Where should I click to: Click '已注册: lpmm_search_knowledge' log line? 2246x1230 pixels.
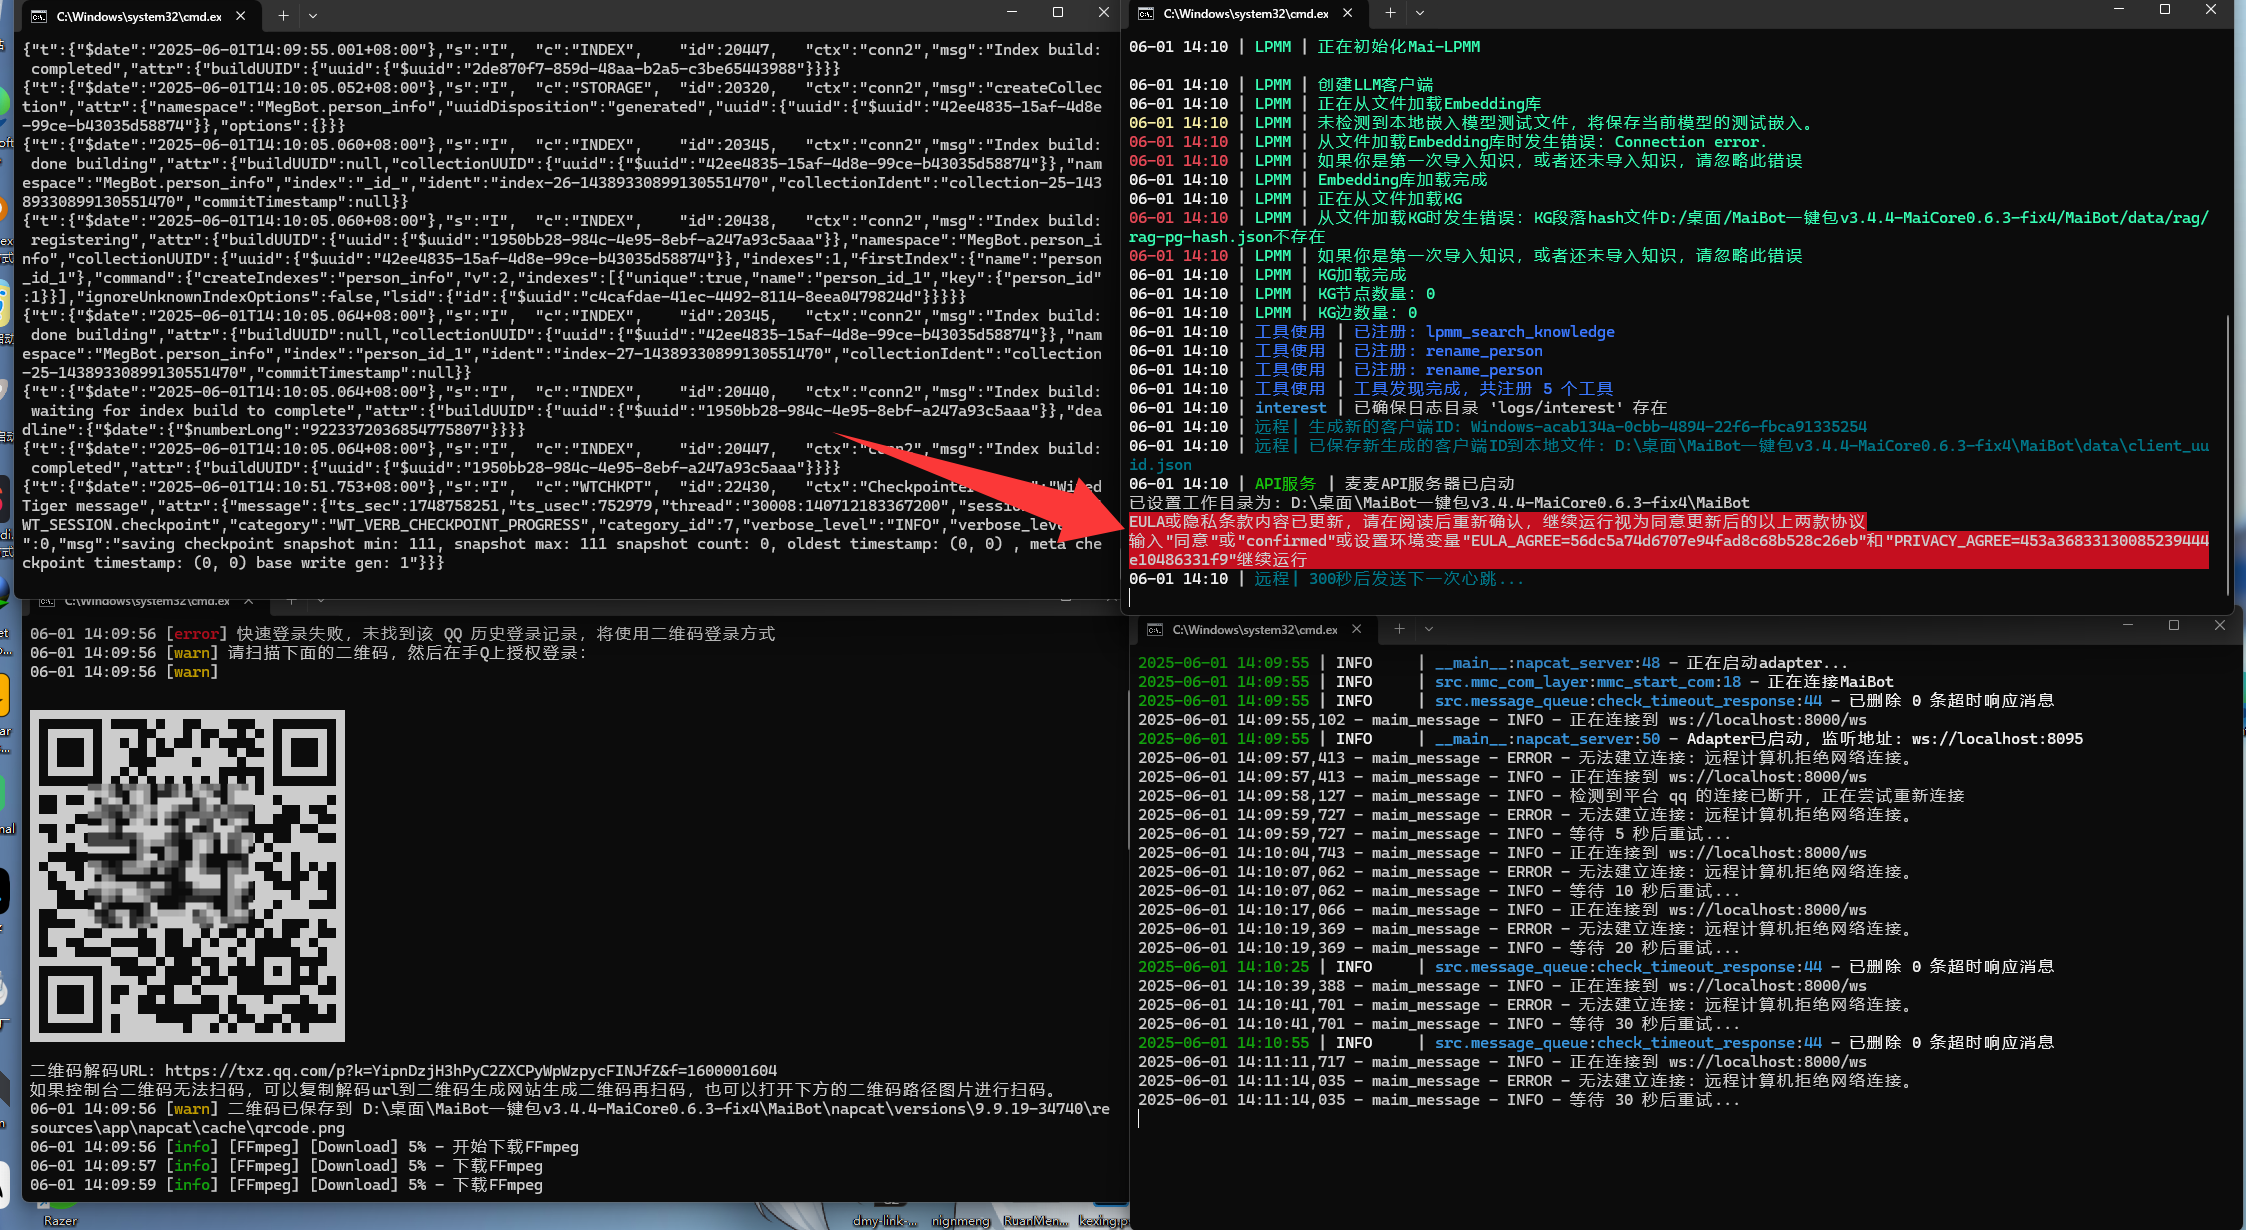[x=1372, y=332]
